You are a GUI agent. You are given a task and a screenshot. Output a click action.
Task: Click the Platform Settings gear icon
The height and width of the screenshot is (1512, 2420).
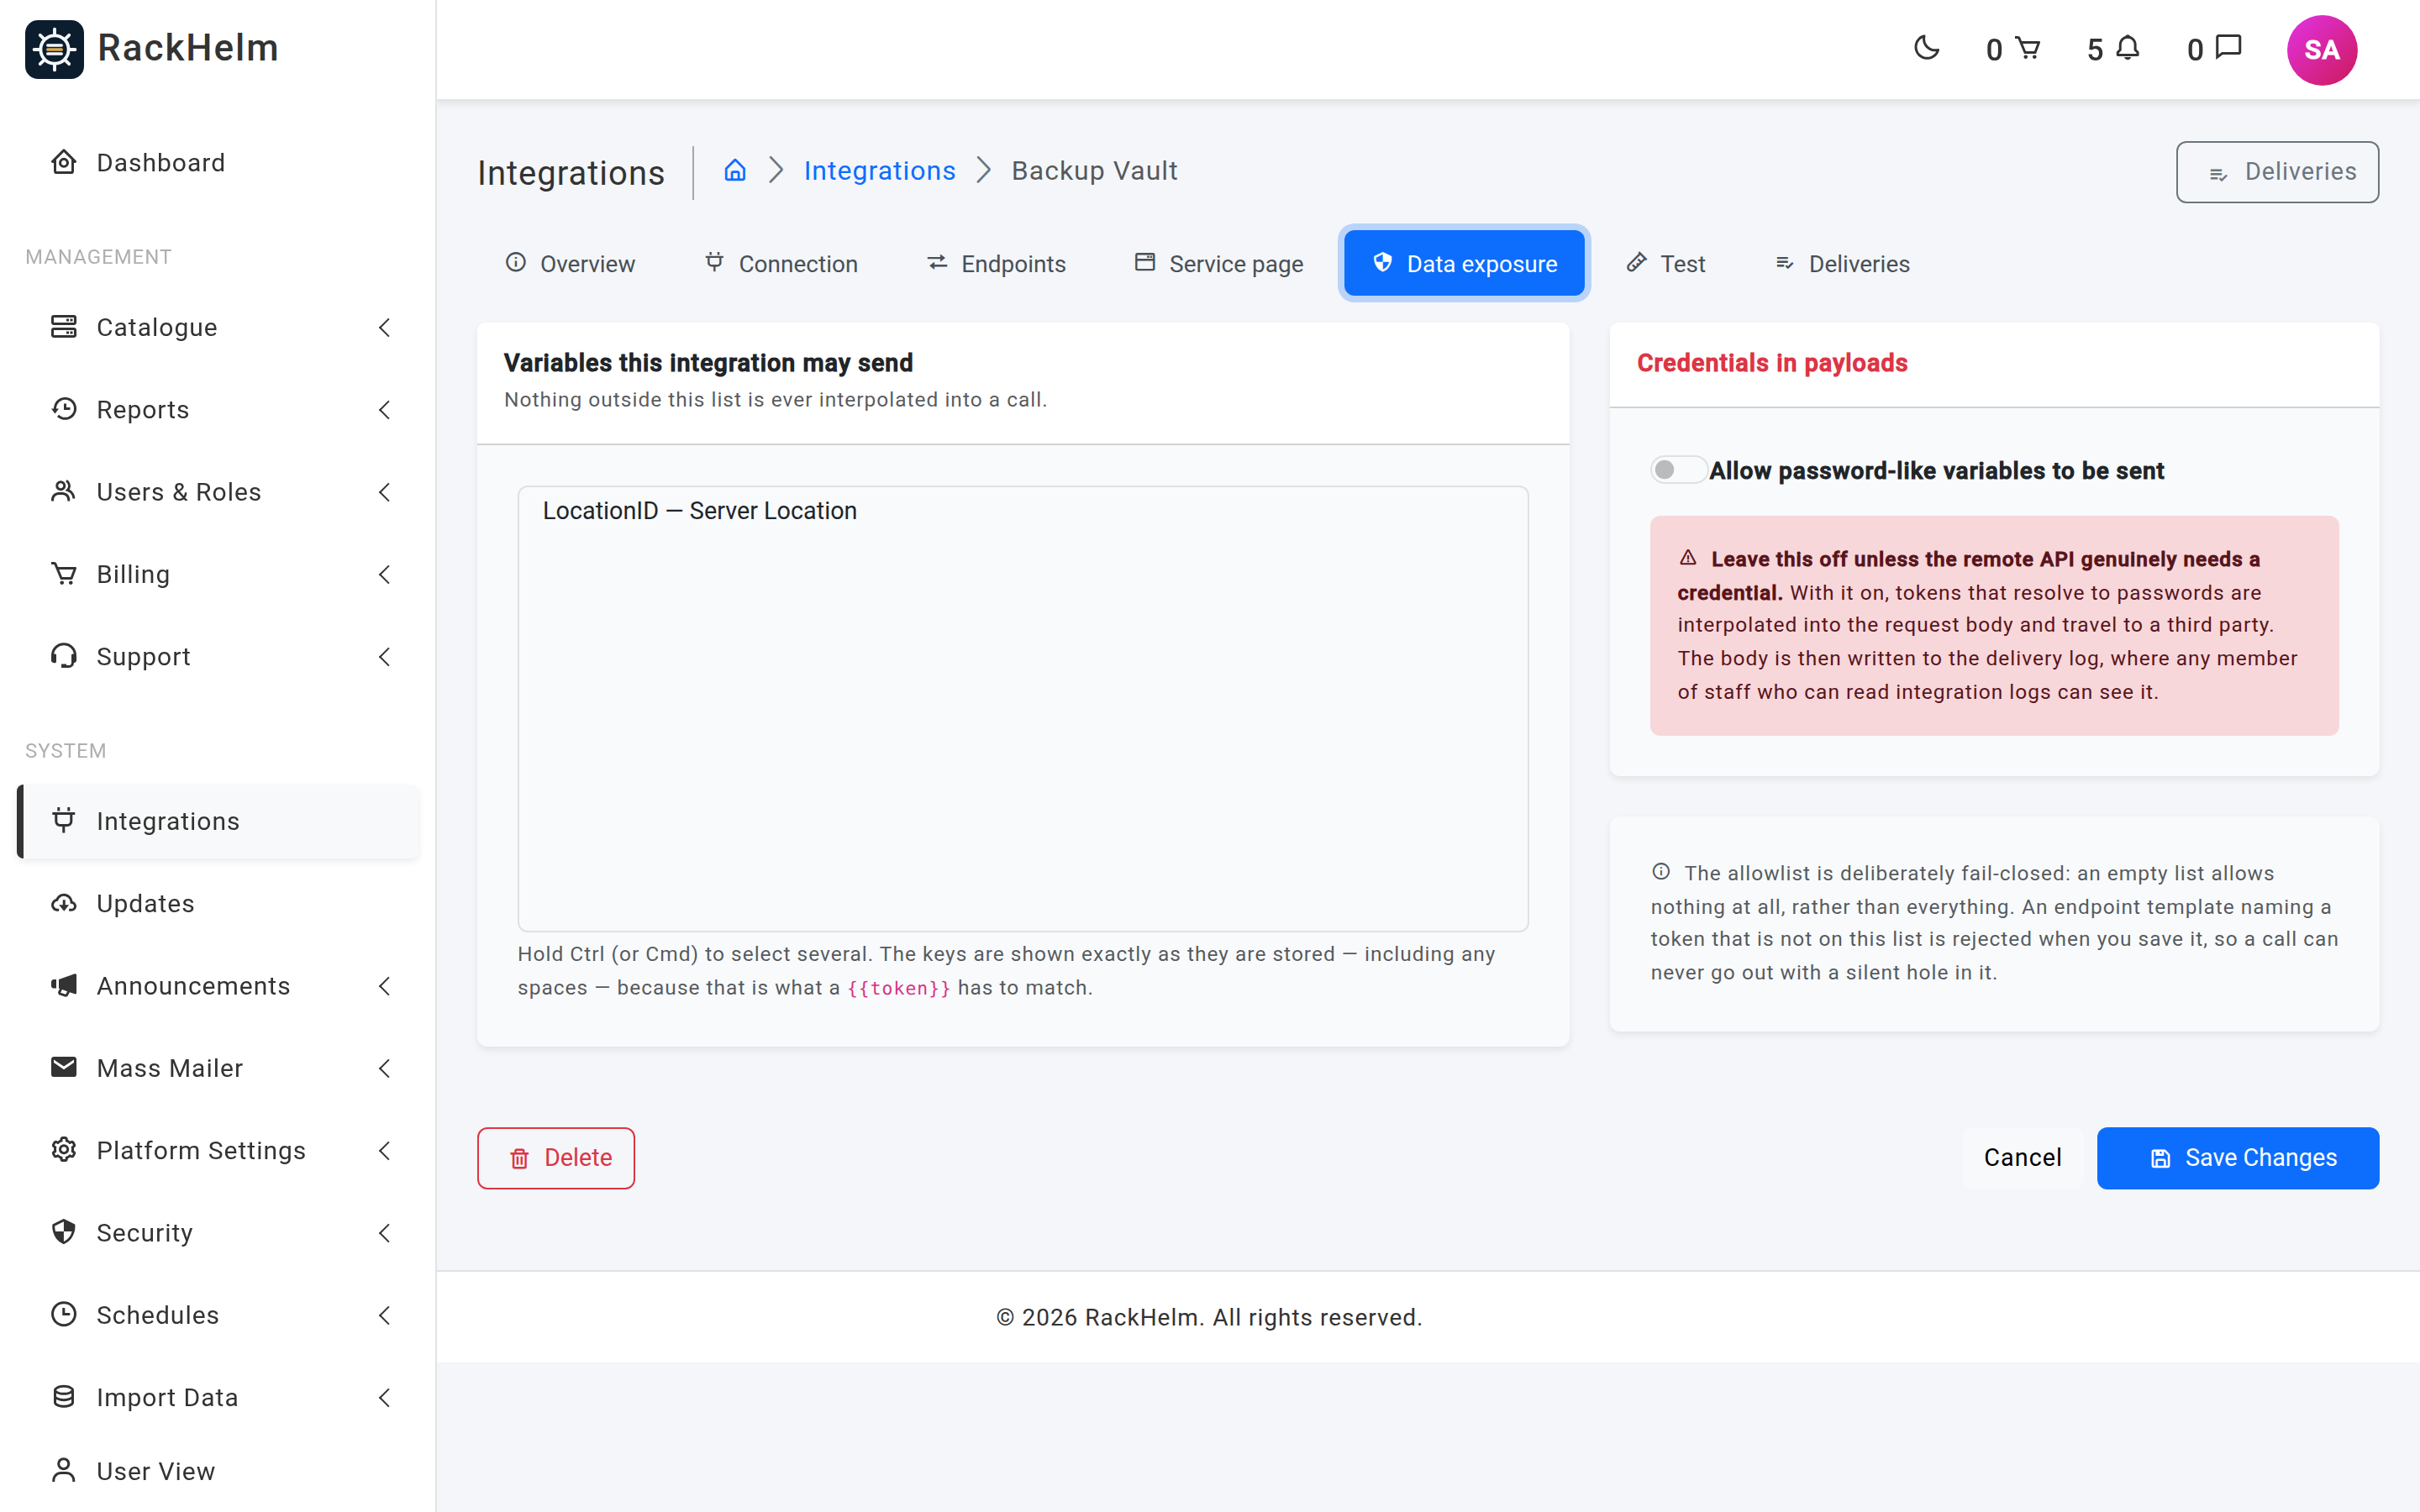coord(64,1150)
